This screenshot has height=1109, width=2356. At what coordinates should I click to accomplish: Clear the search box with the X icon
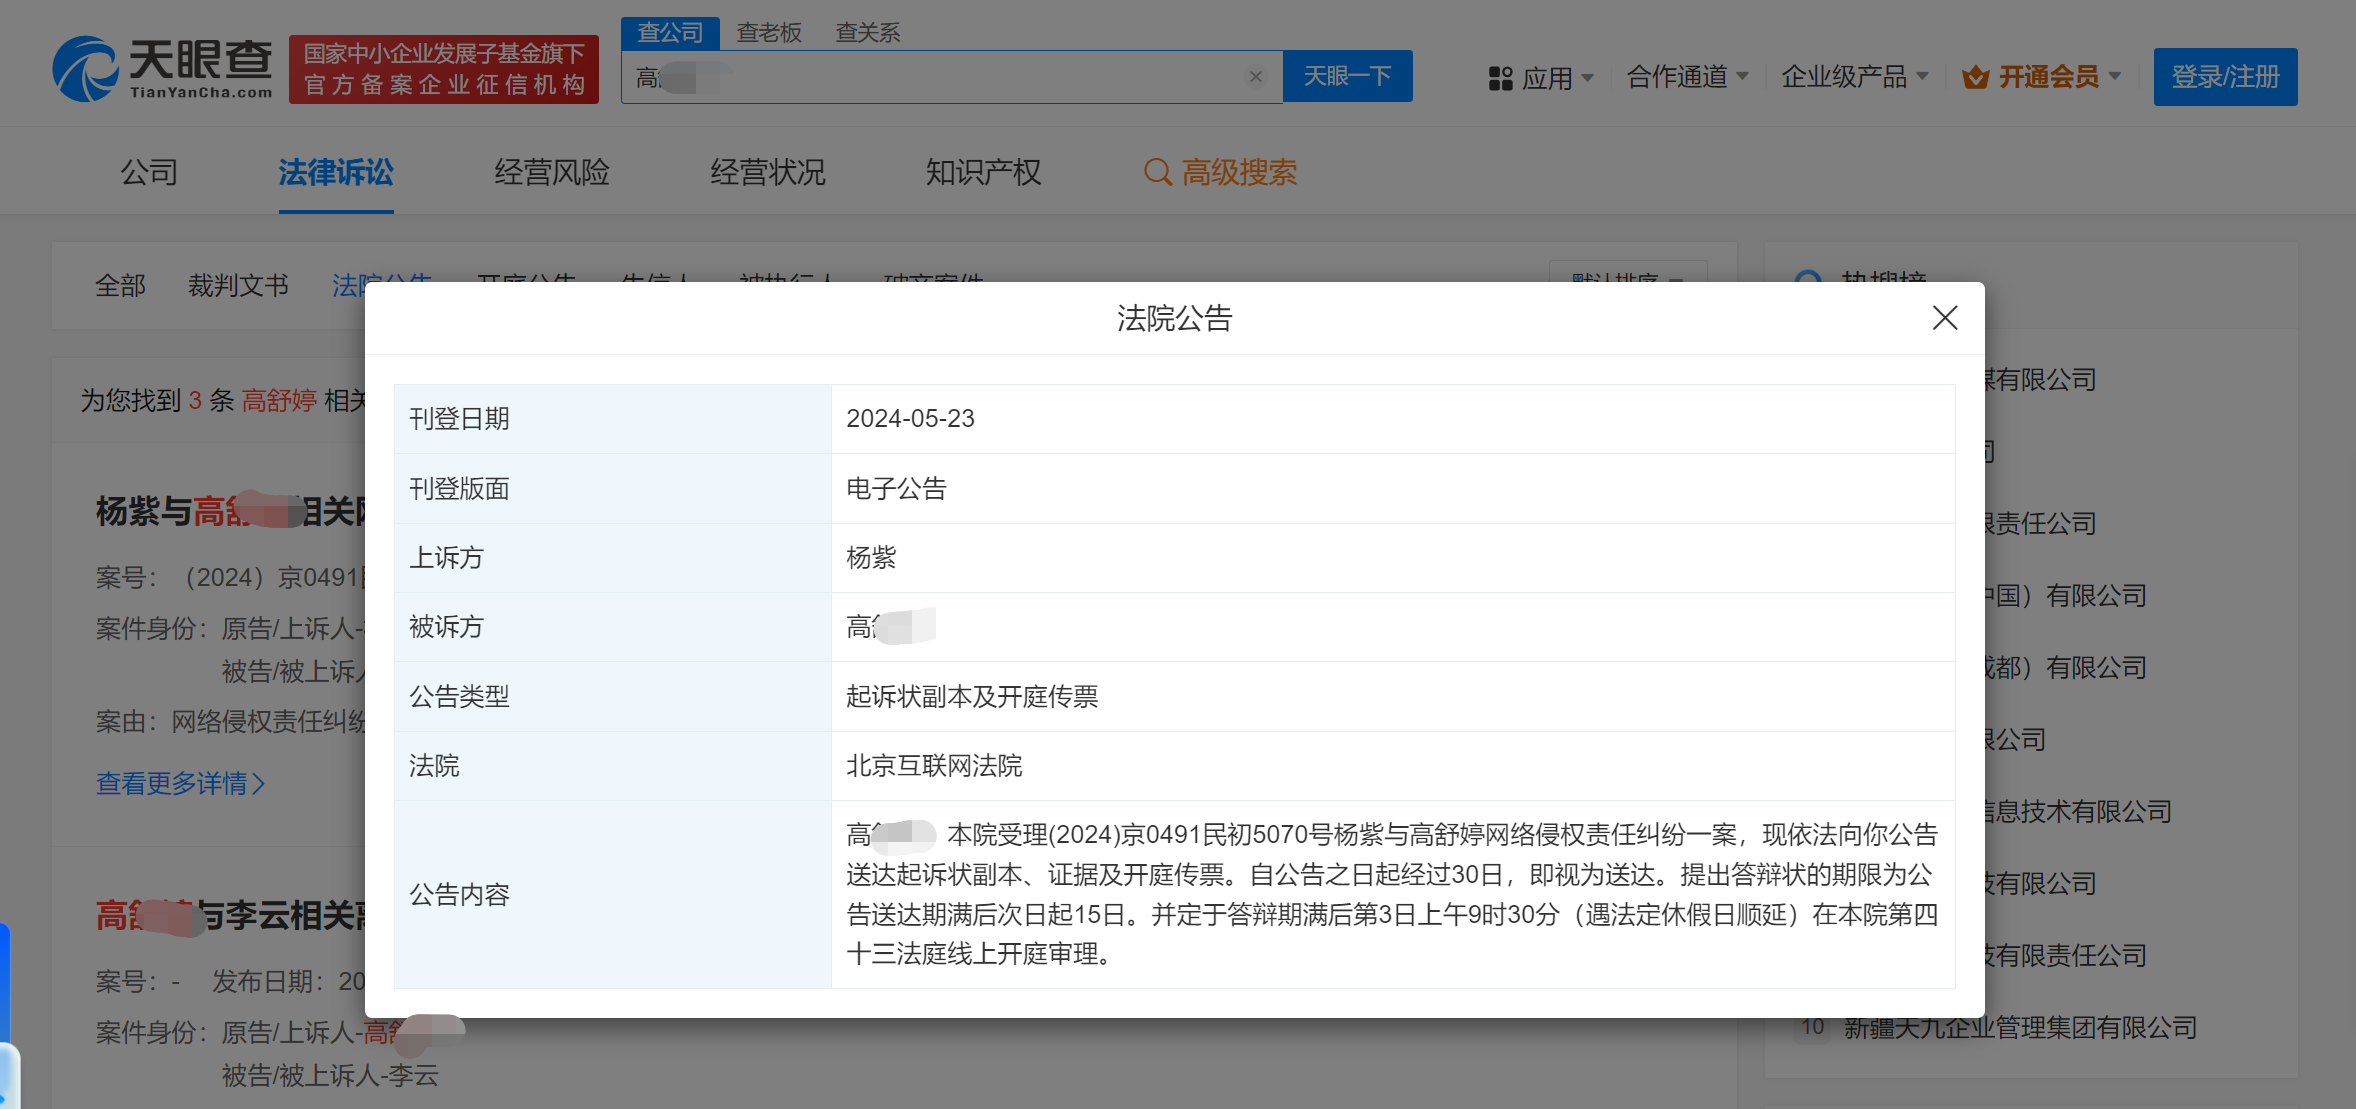pos(1256,76)
